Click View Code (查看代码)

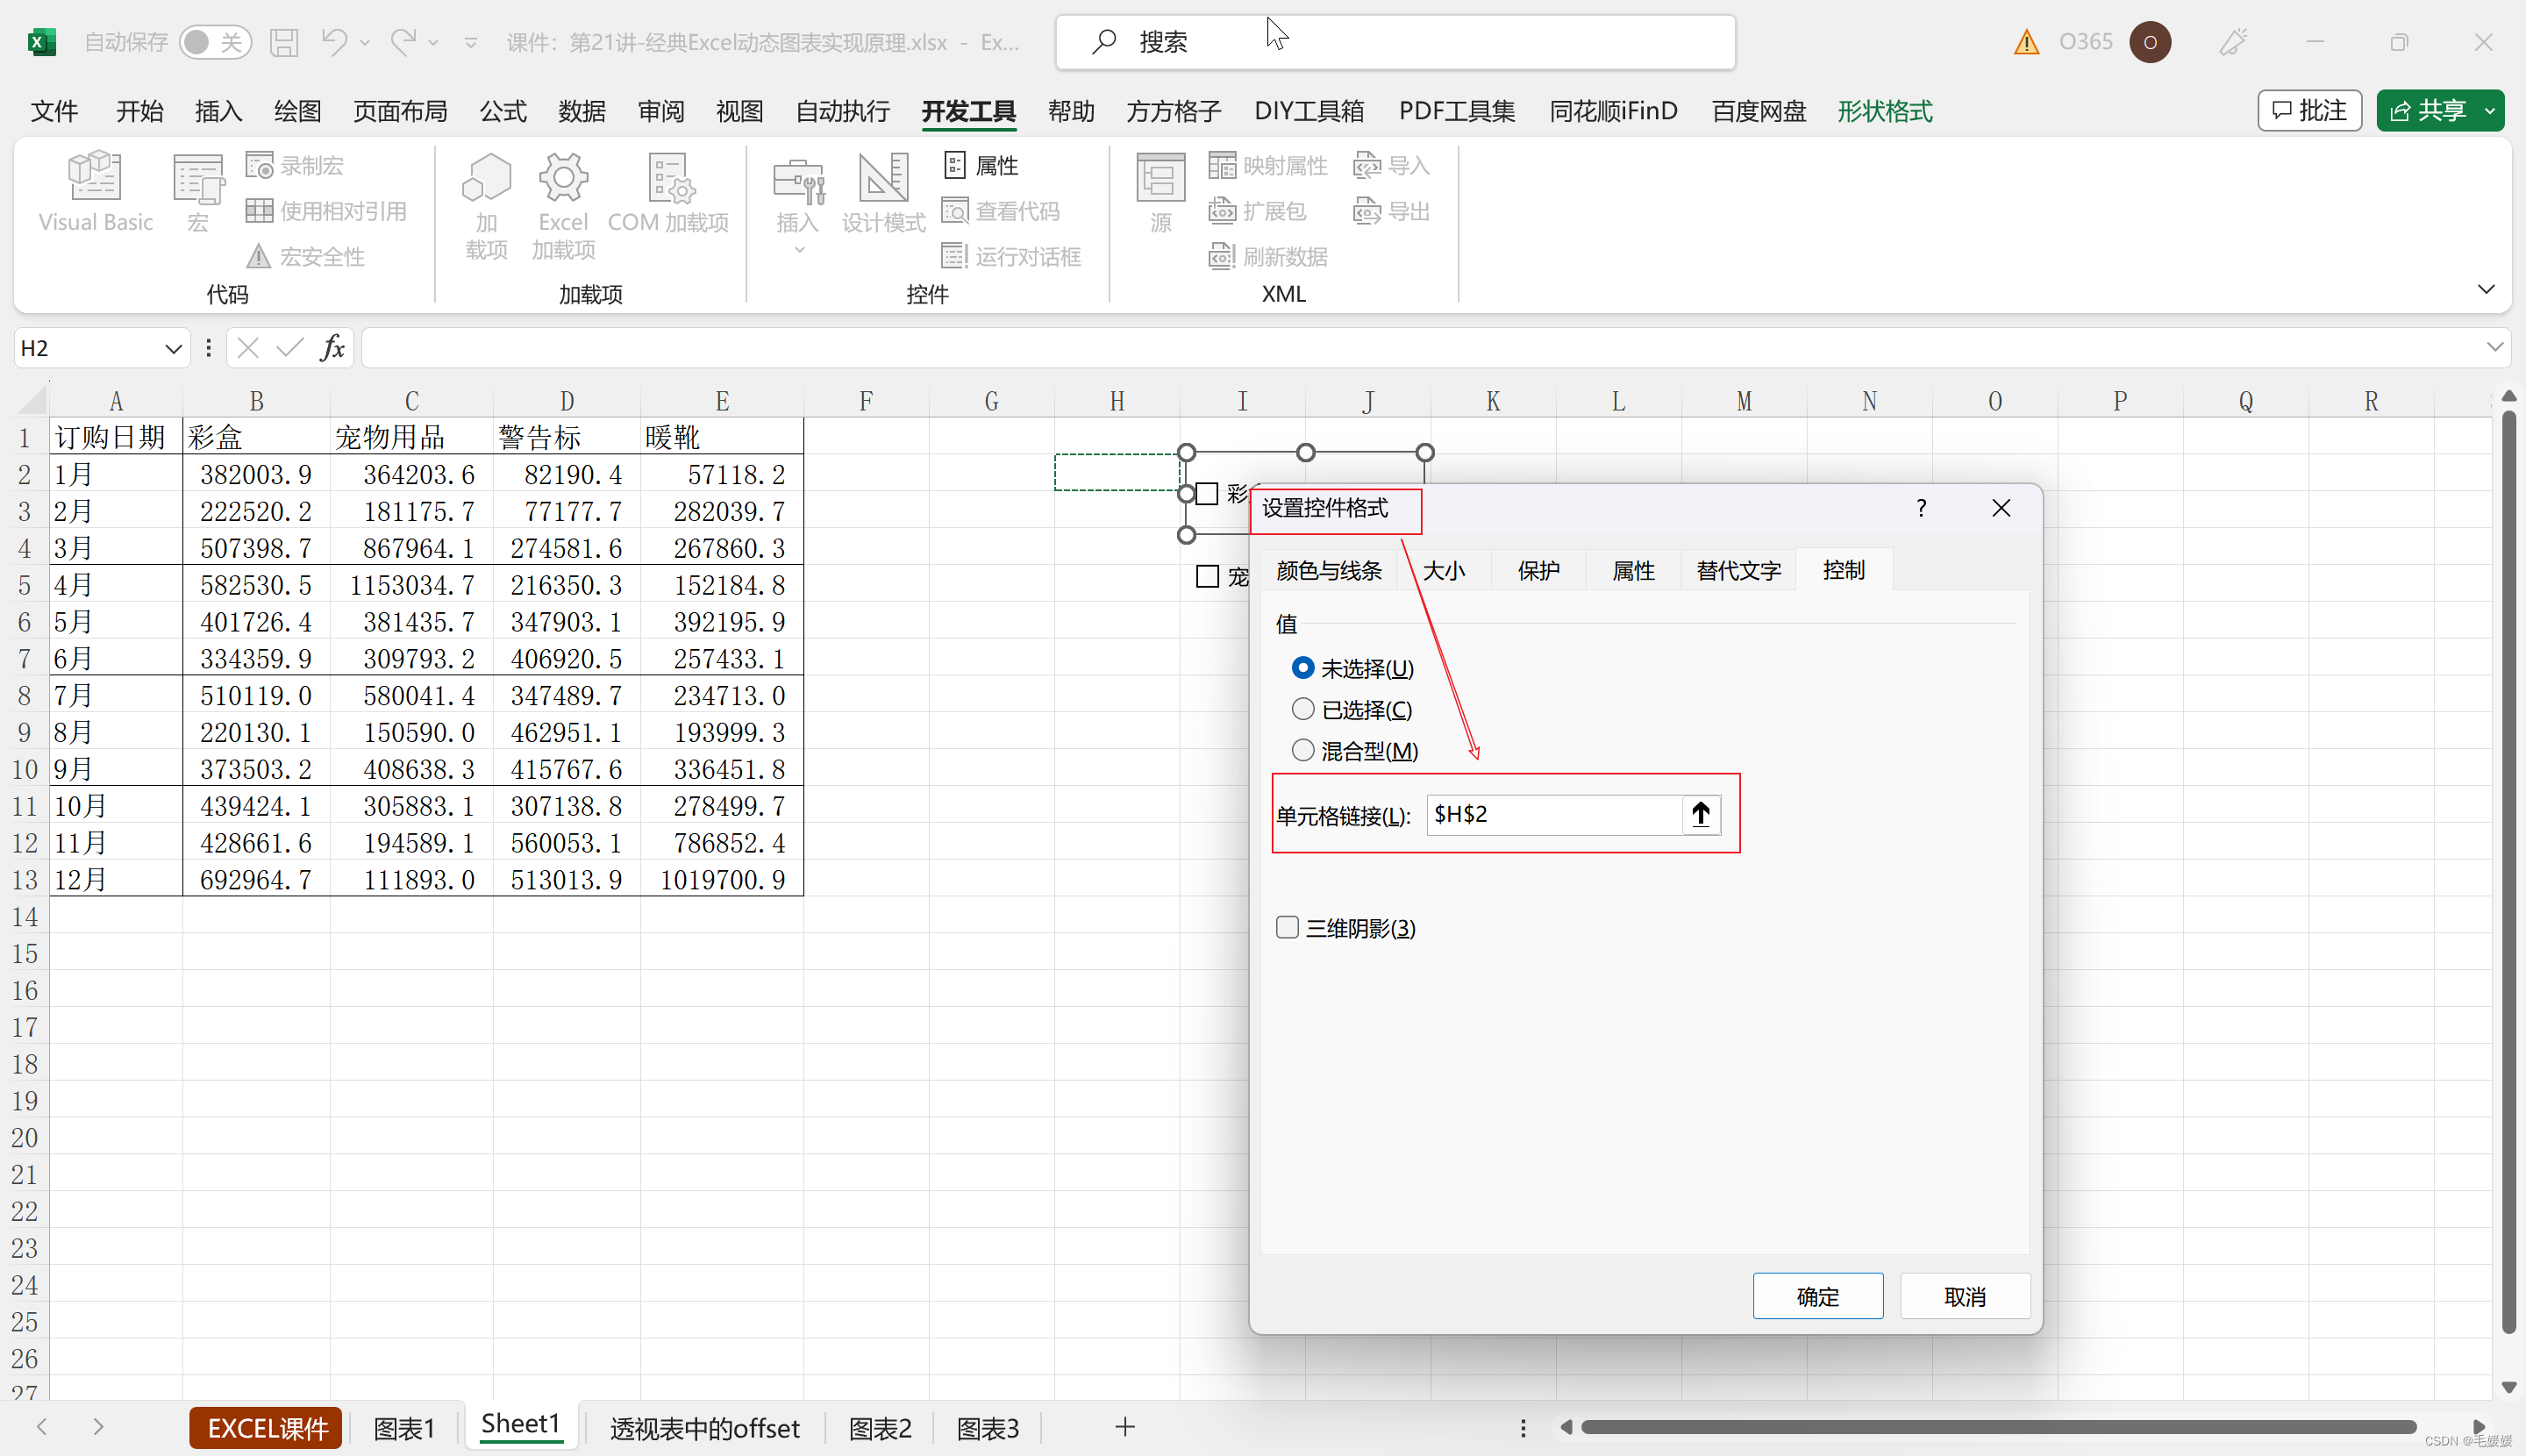point(1001,211)
